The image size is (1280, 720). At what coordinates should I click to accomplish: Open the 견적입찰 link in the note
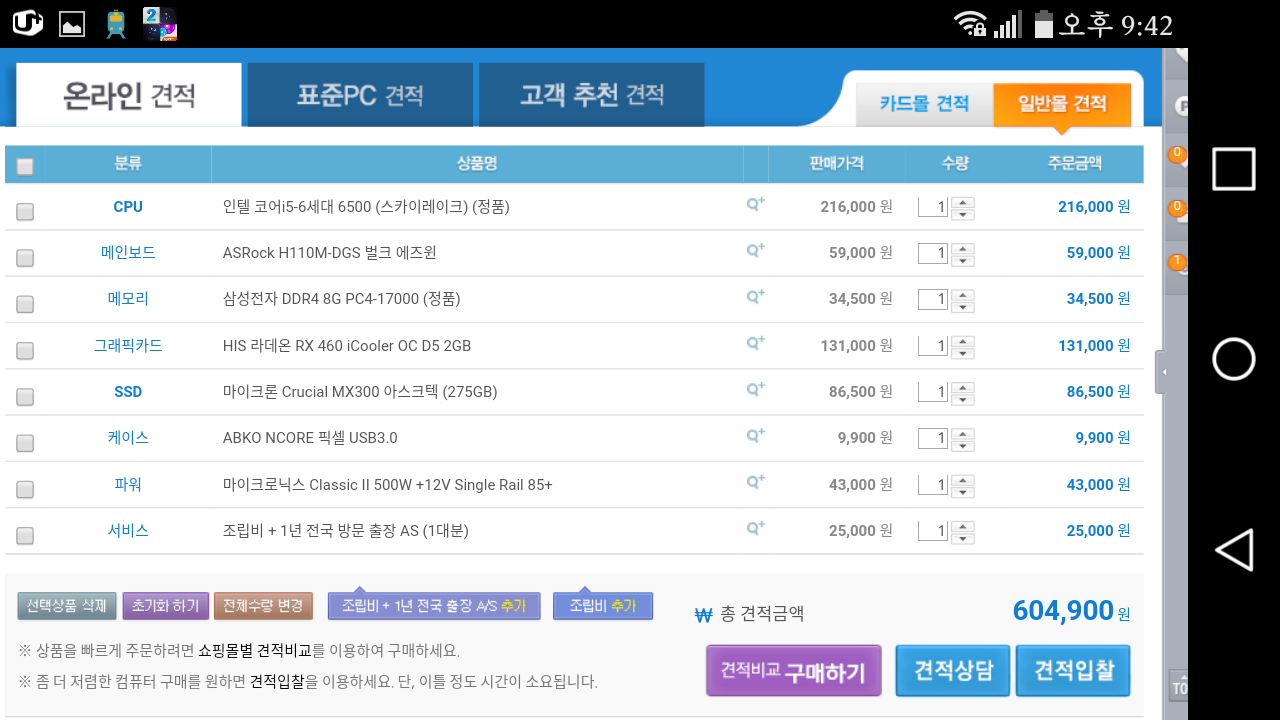point(277,682)
